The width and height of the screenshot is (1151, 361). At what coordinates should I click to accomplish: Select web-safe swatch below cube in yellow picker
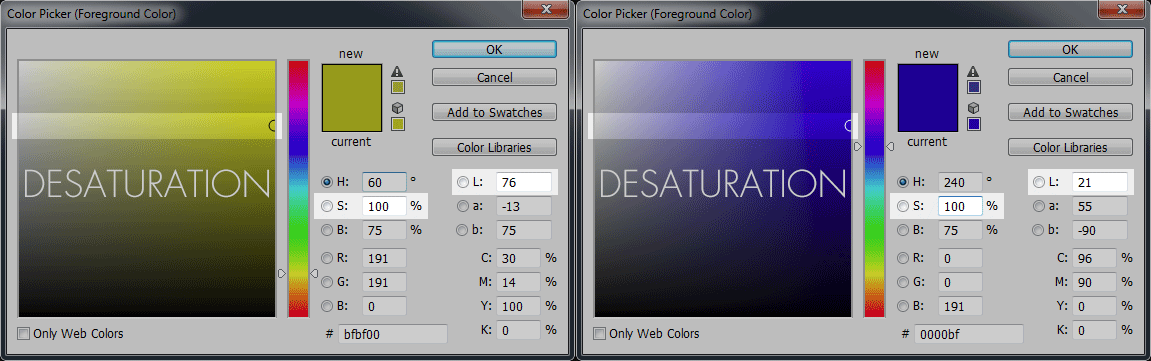[398, 124]
